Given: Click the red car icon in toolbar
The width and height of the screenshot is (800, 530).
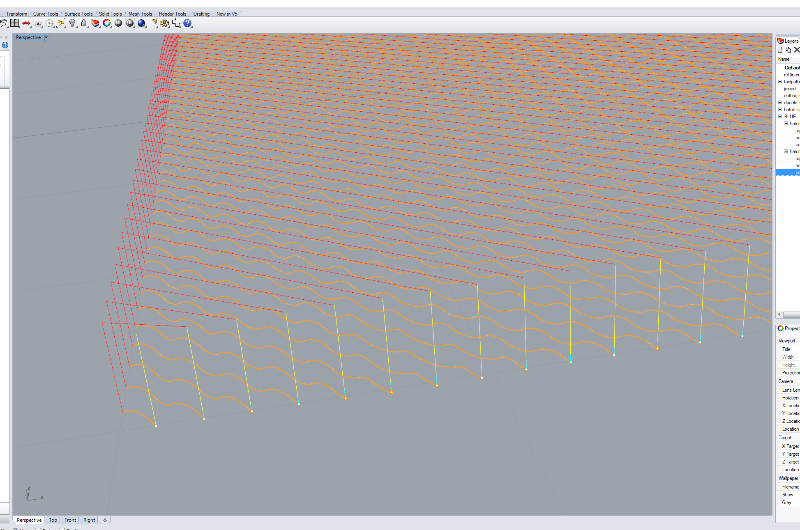Looking at the screenshot, I should (27, 23).
